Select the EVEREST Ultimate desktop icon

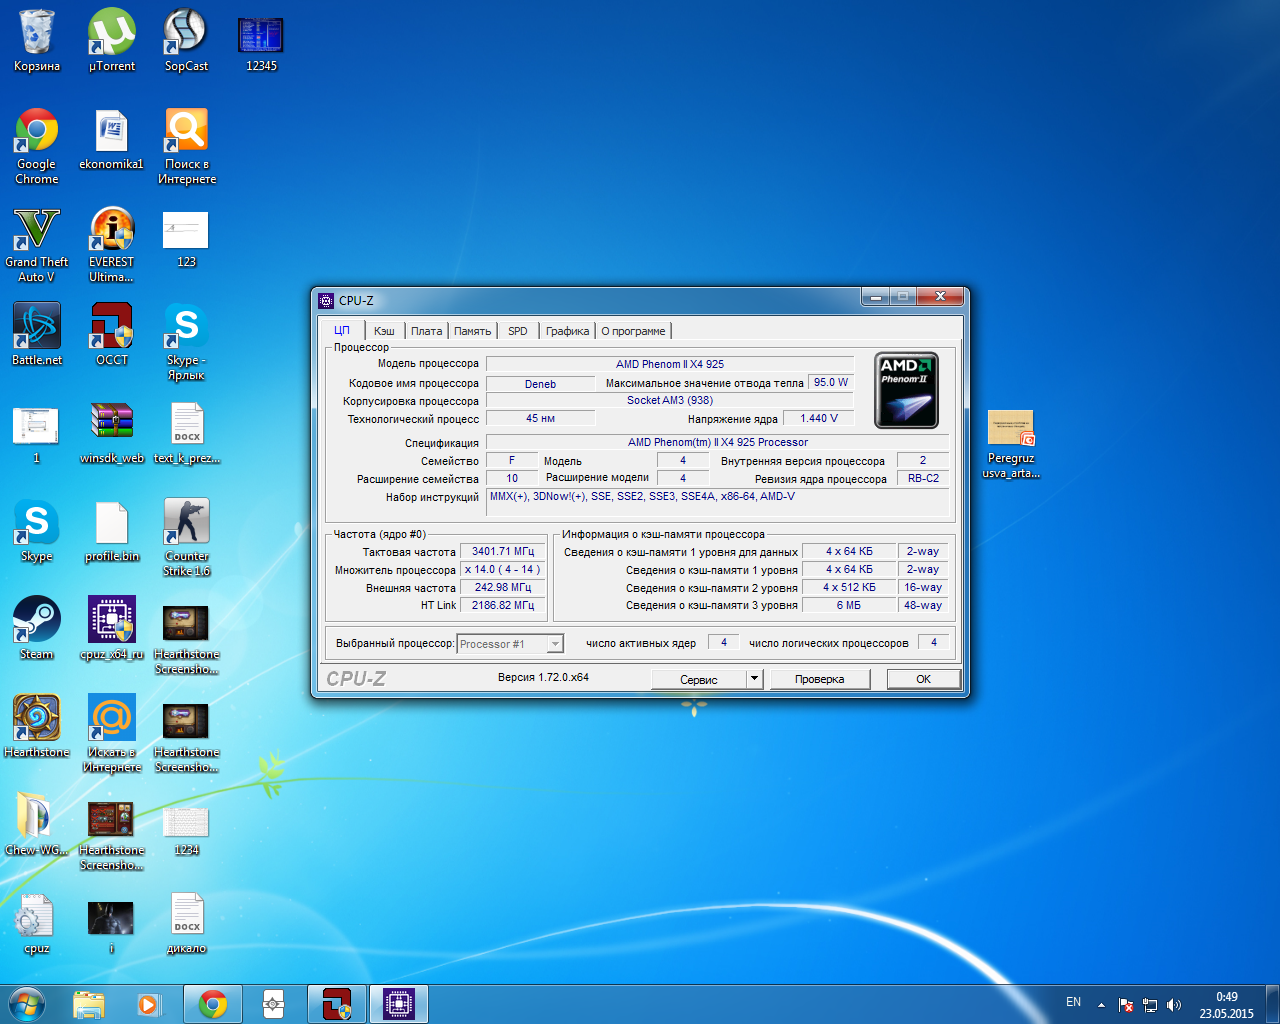click(112, 231)
